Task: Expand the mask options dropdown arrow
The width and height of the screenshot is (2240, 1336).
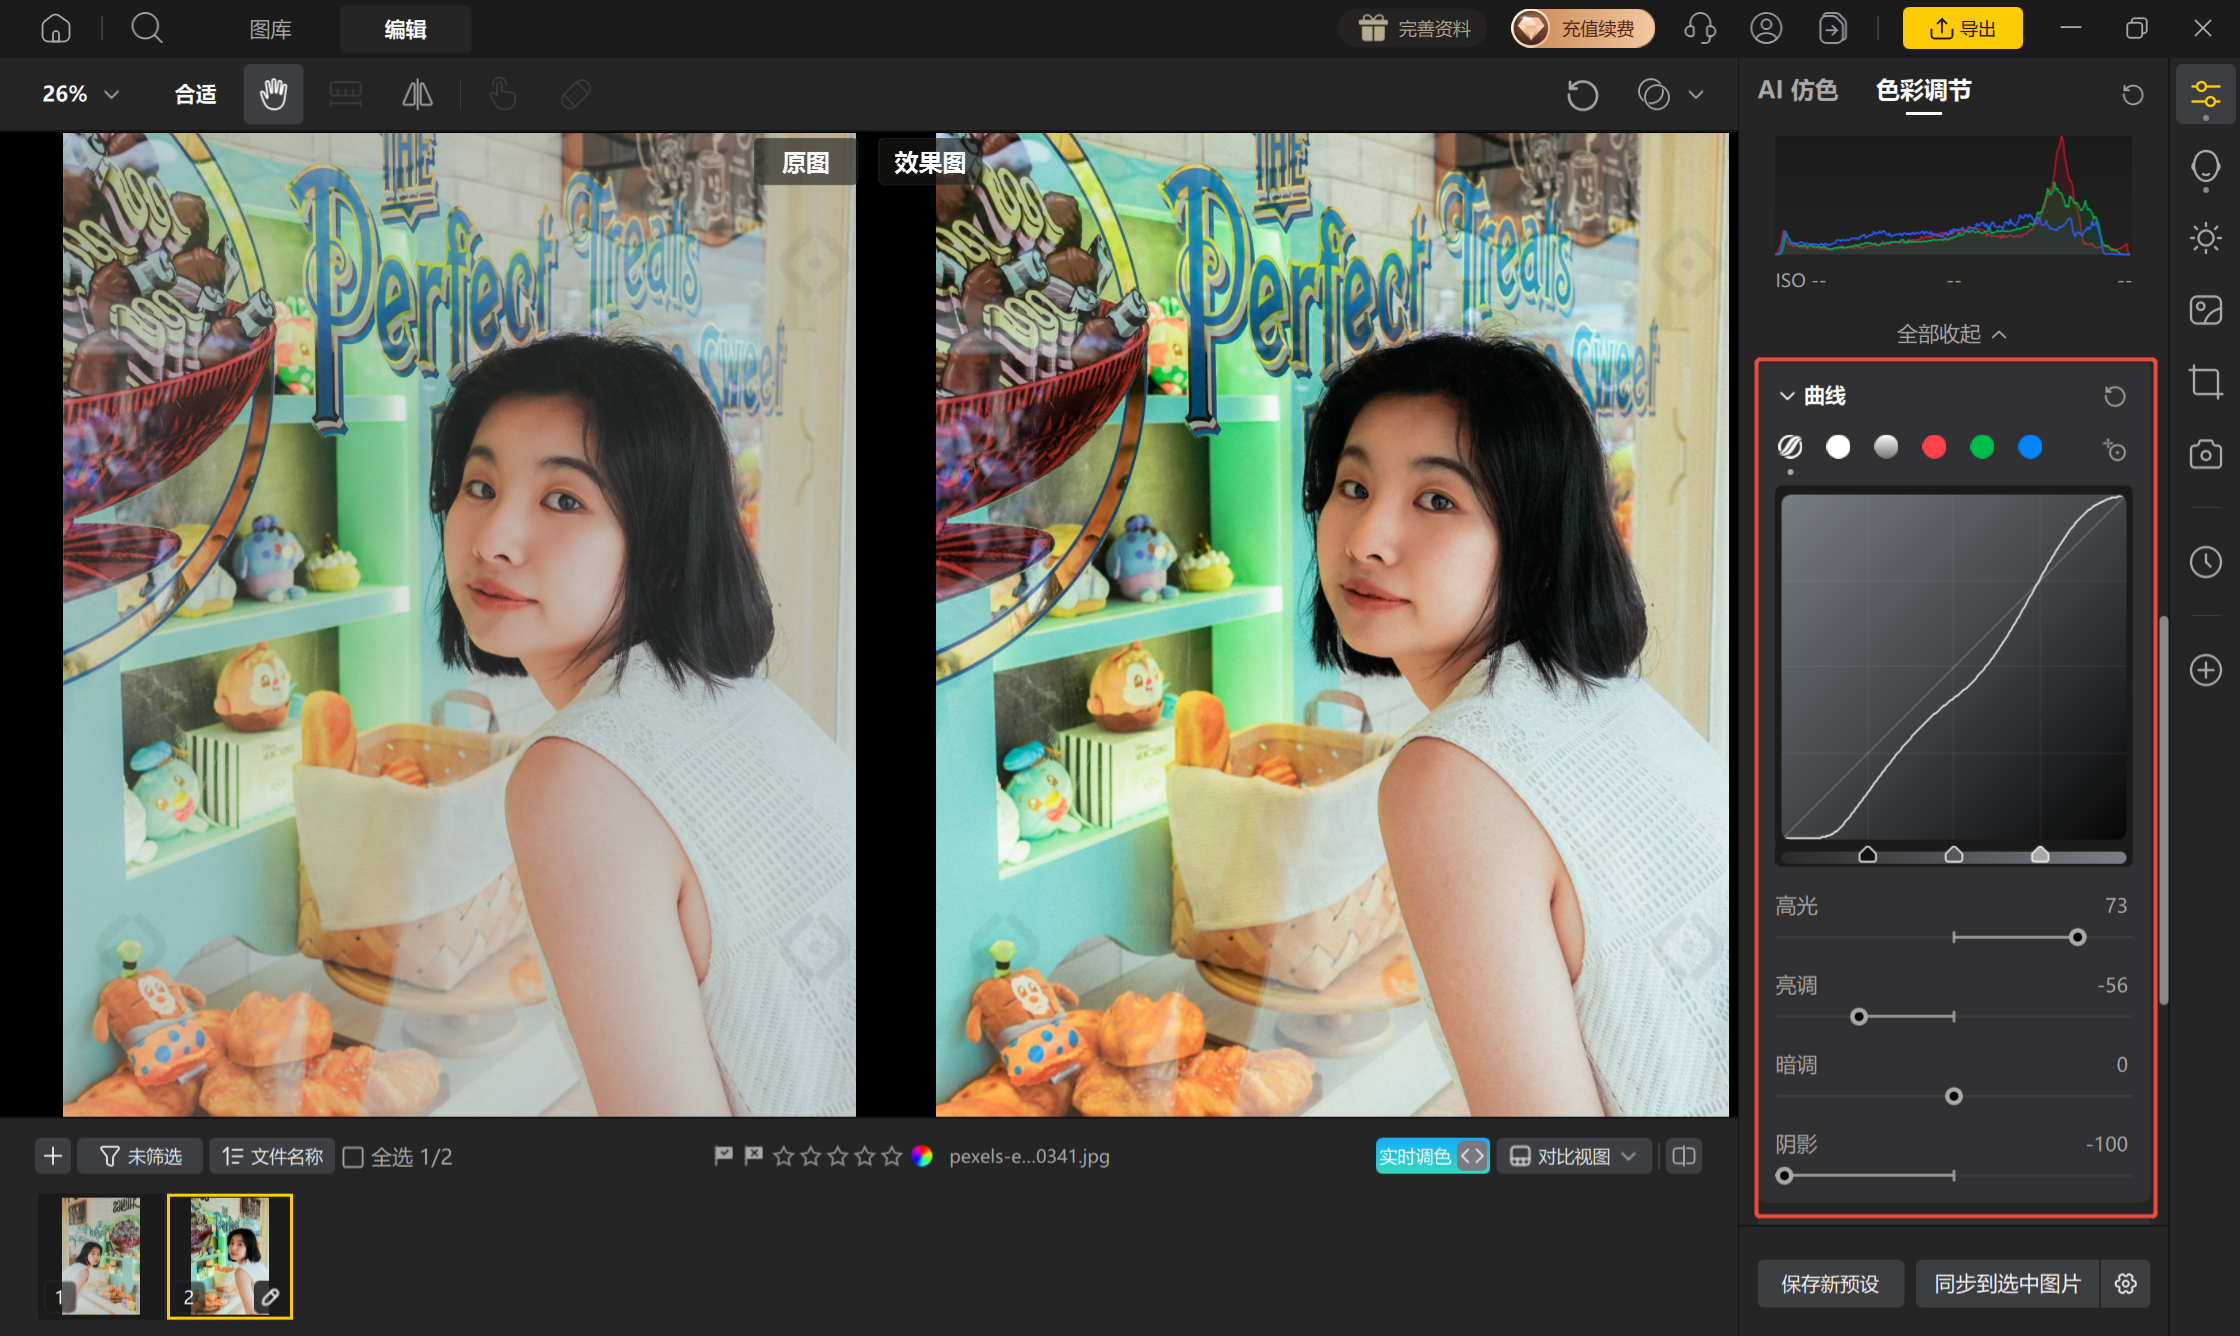Action: pyautogui.click(x=1696, y=95)
